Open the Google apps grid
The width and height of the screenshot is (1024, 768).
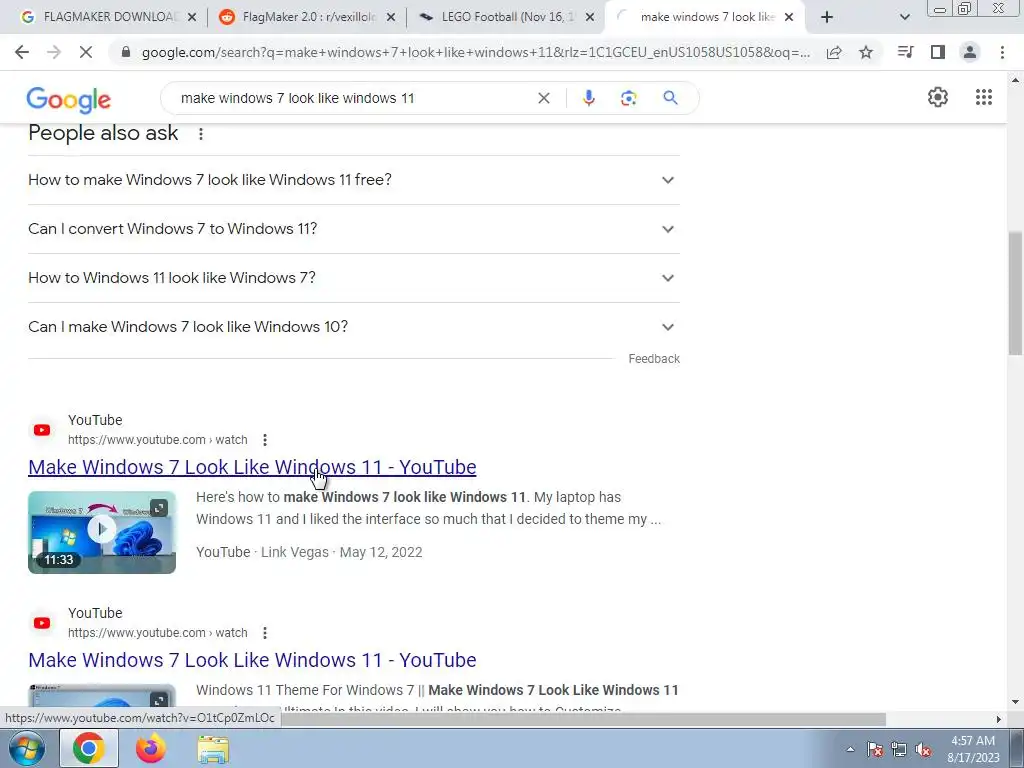click(x=984, y=97)
